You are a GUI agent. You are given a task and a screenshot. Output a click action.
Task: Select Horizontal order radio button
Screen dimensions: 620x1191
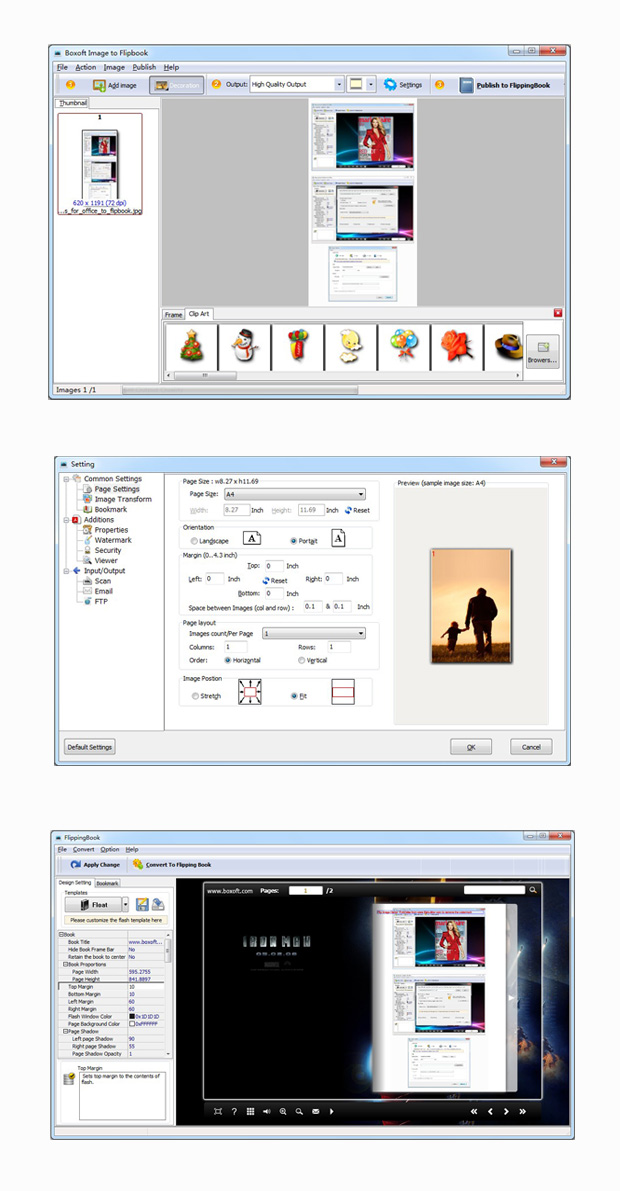pos(227,661)
